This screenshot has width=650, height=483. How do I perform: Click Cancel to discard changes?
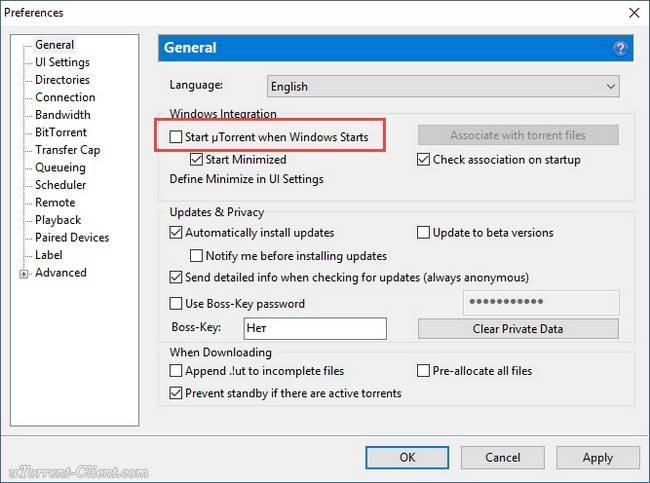[503, 457]
